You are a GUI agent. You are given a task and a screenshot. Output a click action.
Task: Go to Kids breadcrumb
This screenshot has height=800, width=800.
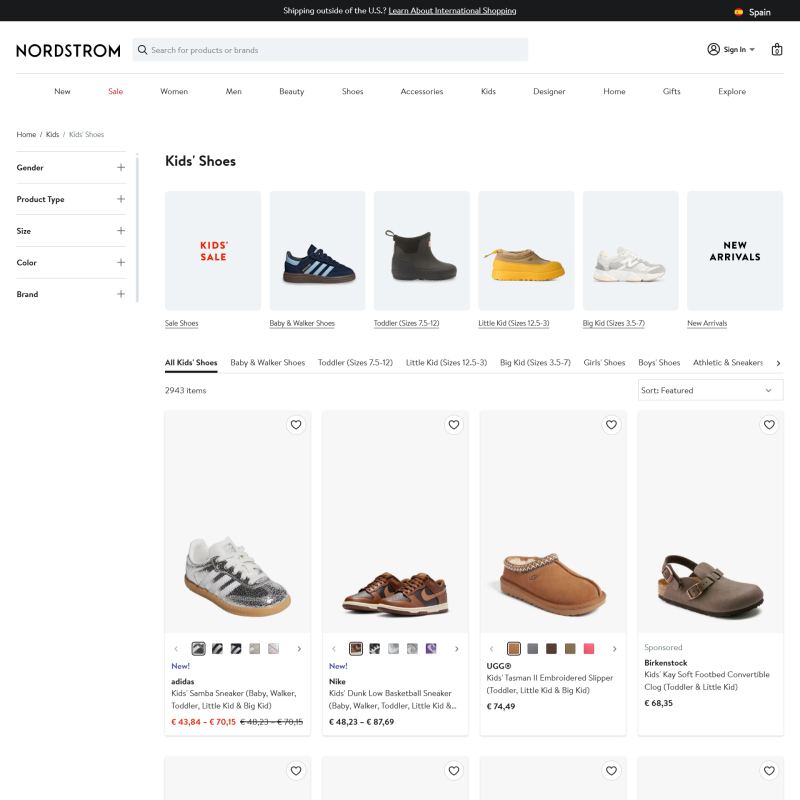(x=53, y=135)
